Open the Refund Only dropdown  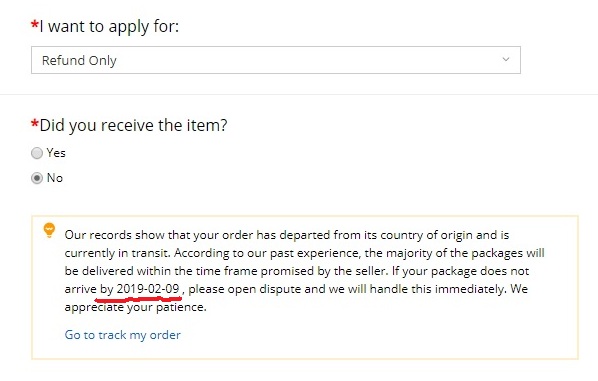click(x=276, y=60)
